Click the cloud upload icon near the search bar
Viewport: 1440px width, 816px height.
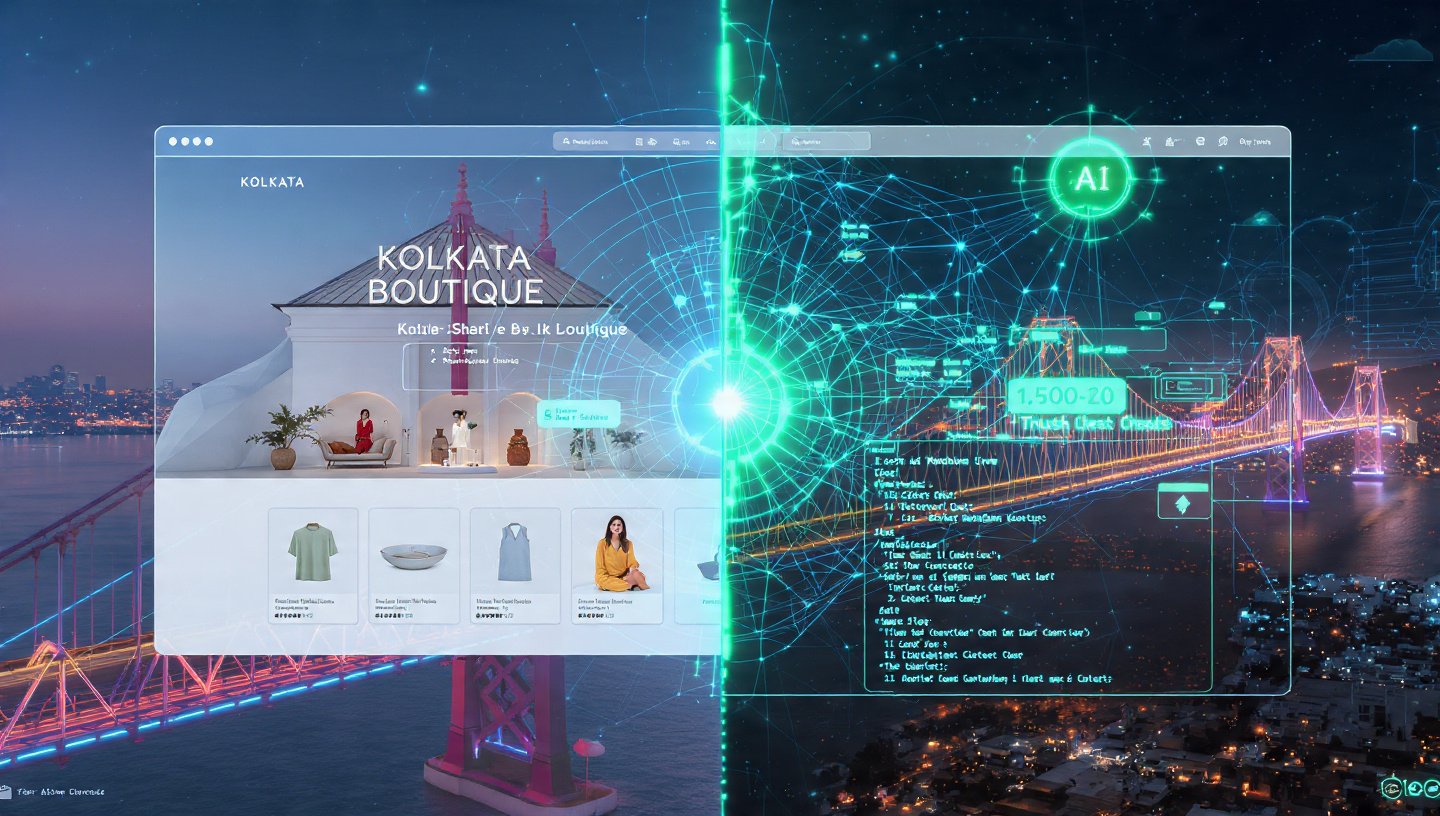coord(653,142)
